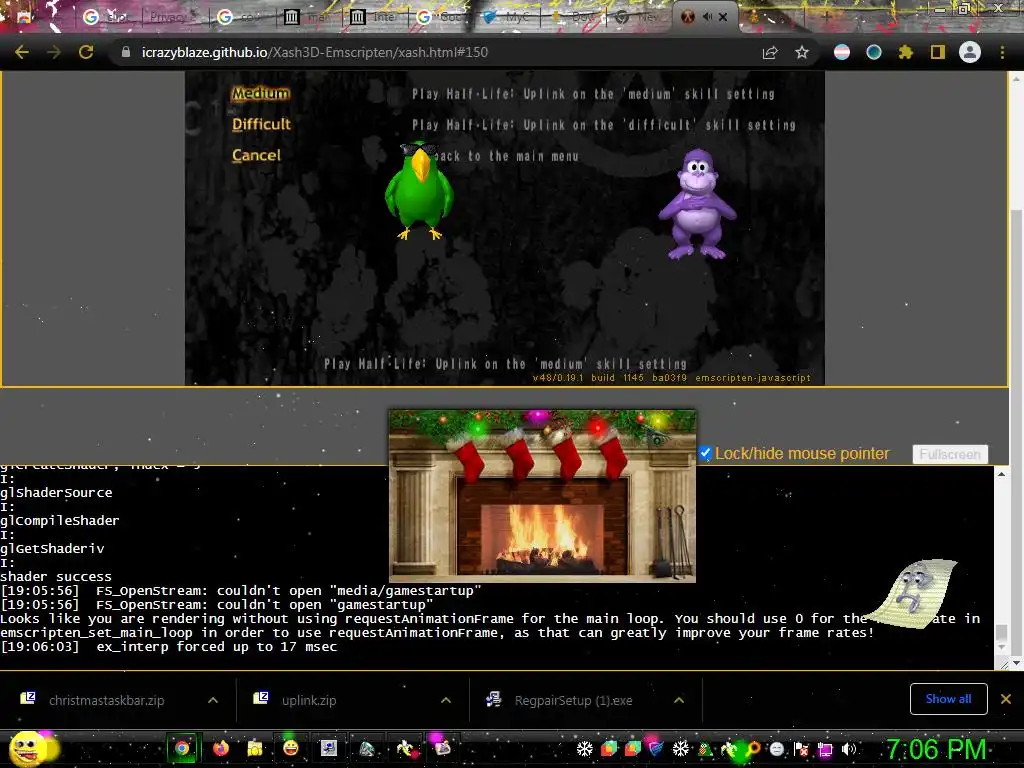Reload the current page
This screenshot has height=768, width=1024.
86,52
